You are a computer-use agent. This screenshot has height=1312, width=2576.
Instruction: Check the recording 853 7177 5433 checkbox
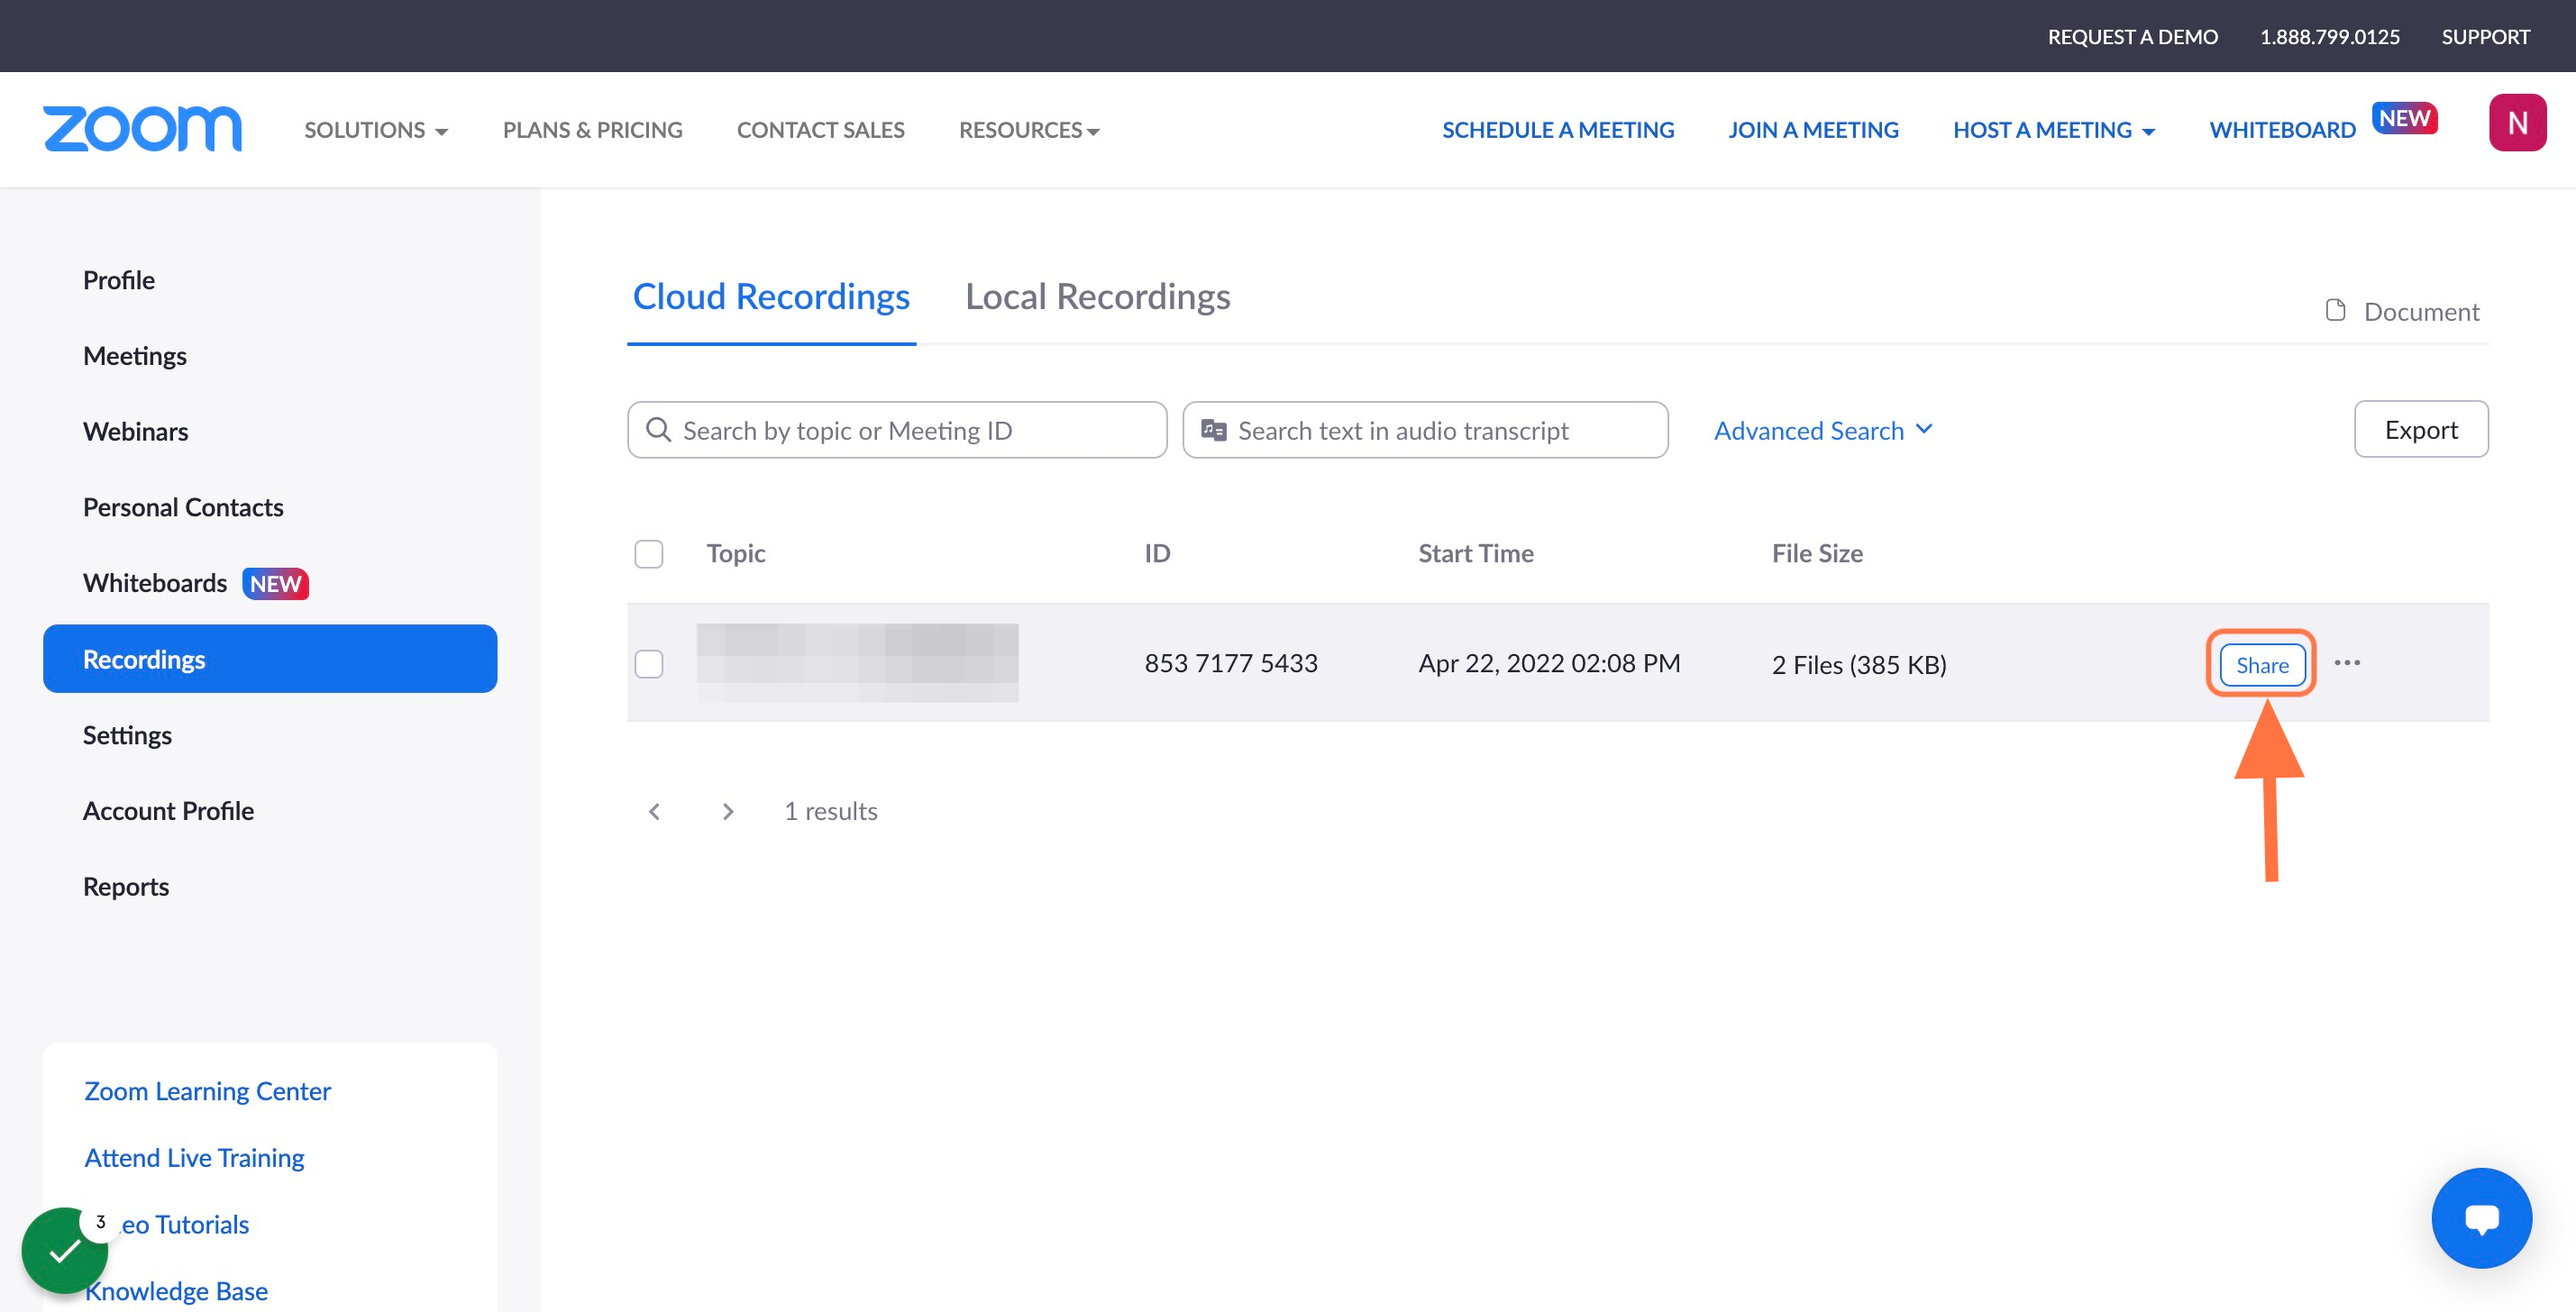point(649,664)
